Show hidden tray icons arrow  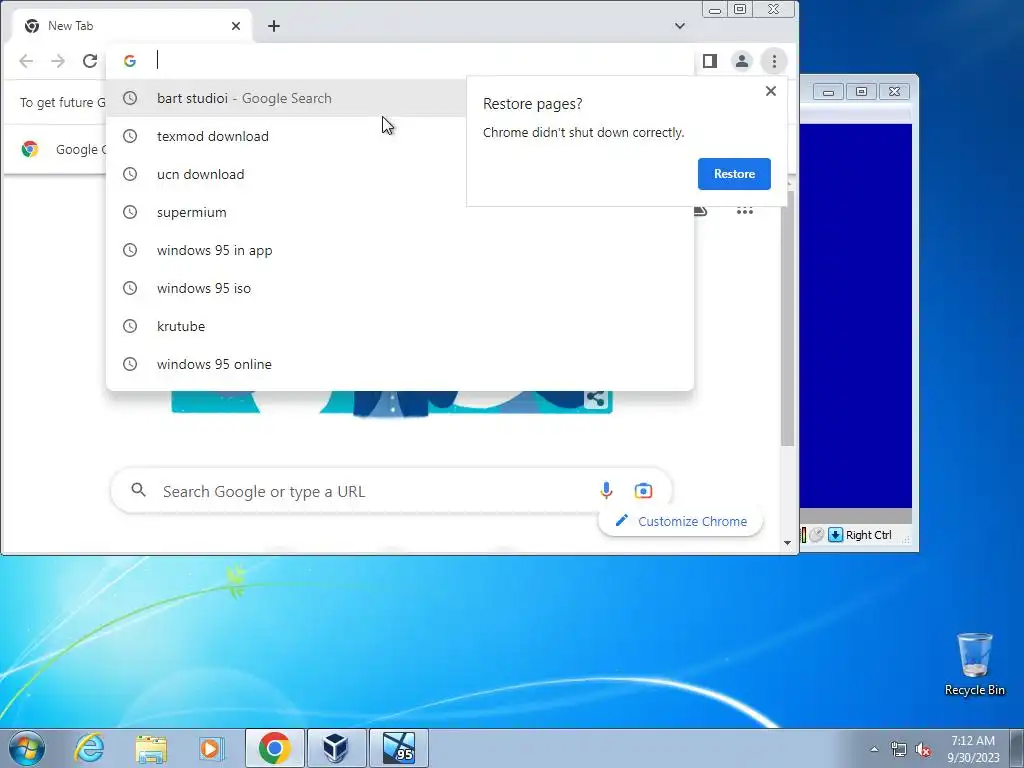pos(874,749)
